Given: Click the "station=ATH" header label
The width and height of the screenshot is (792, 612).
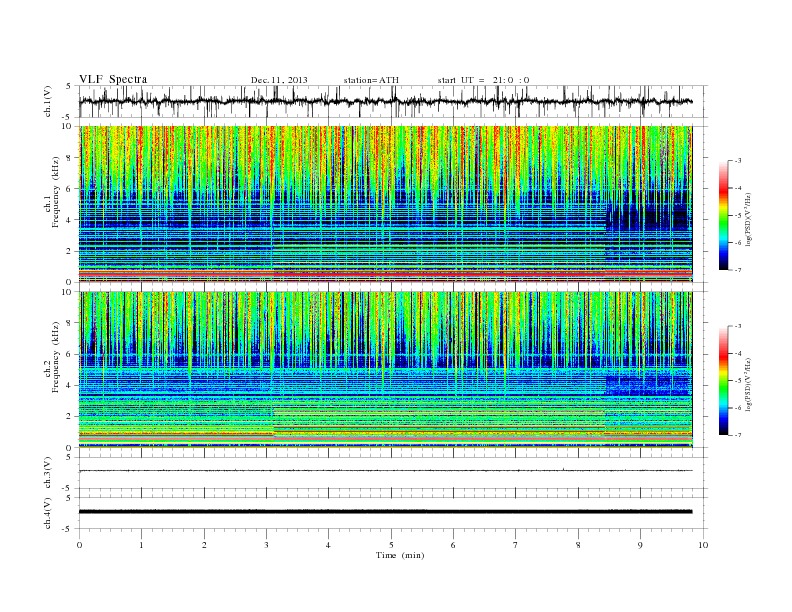Looking at the screenshot, I should [371, 80].
